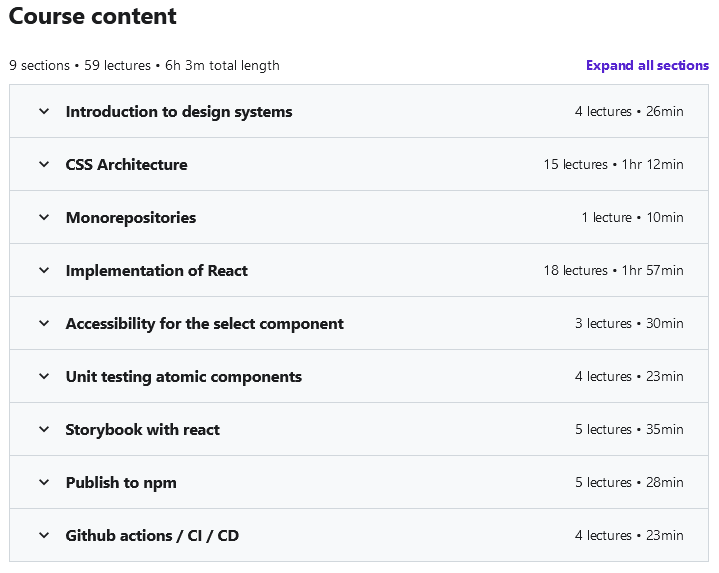
Task: Expand chevron beside CSS Architecture
Action: [44, 164]
